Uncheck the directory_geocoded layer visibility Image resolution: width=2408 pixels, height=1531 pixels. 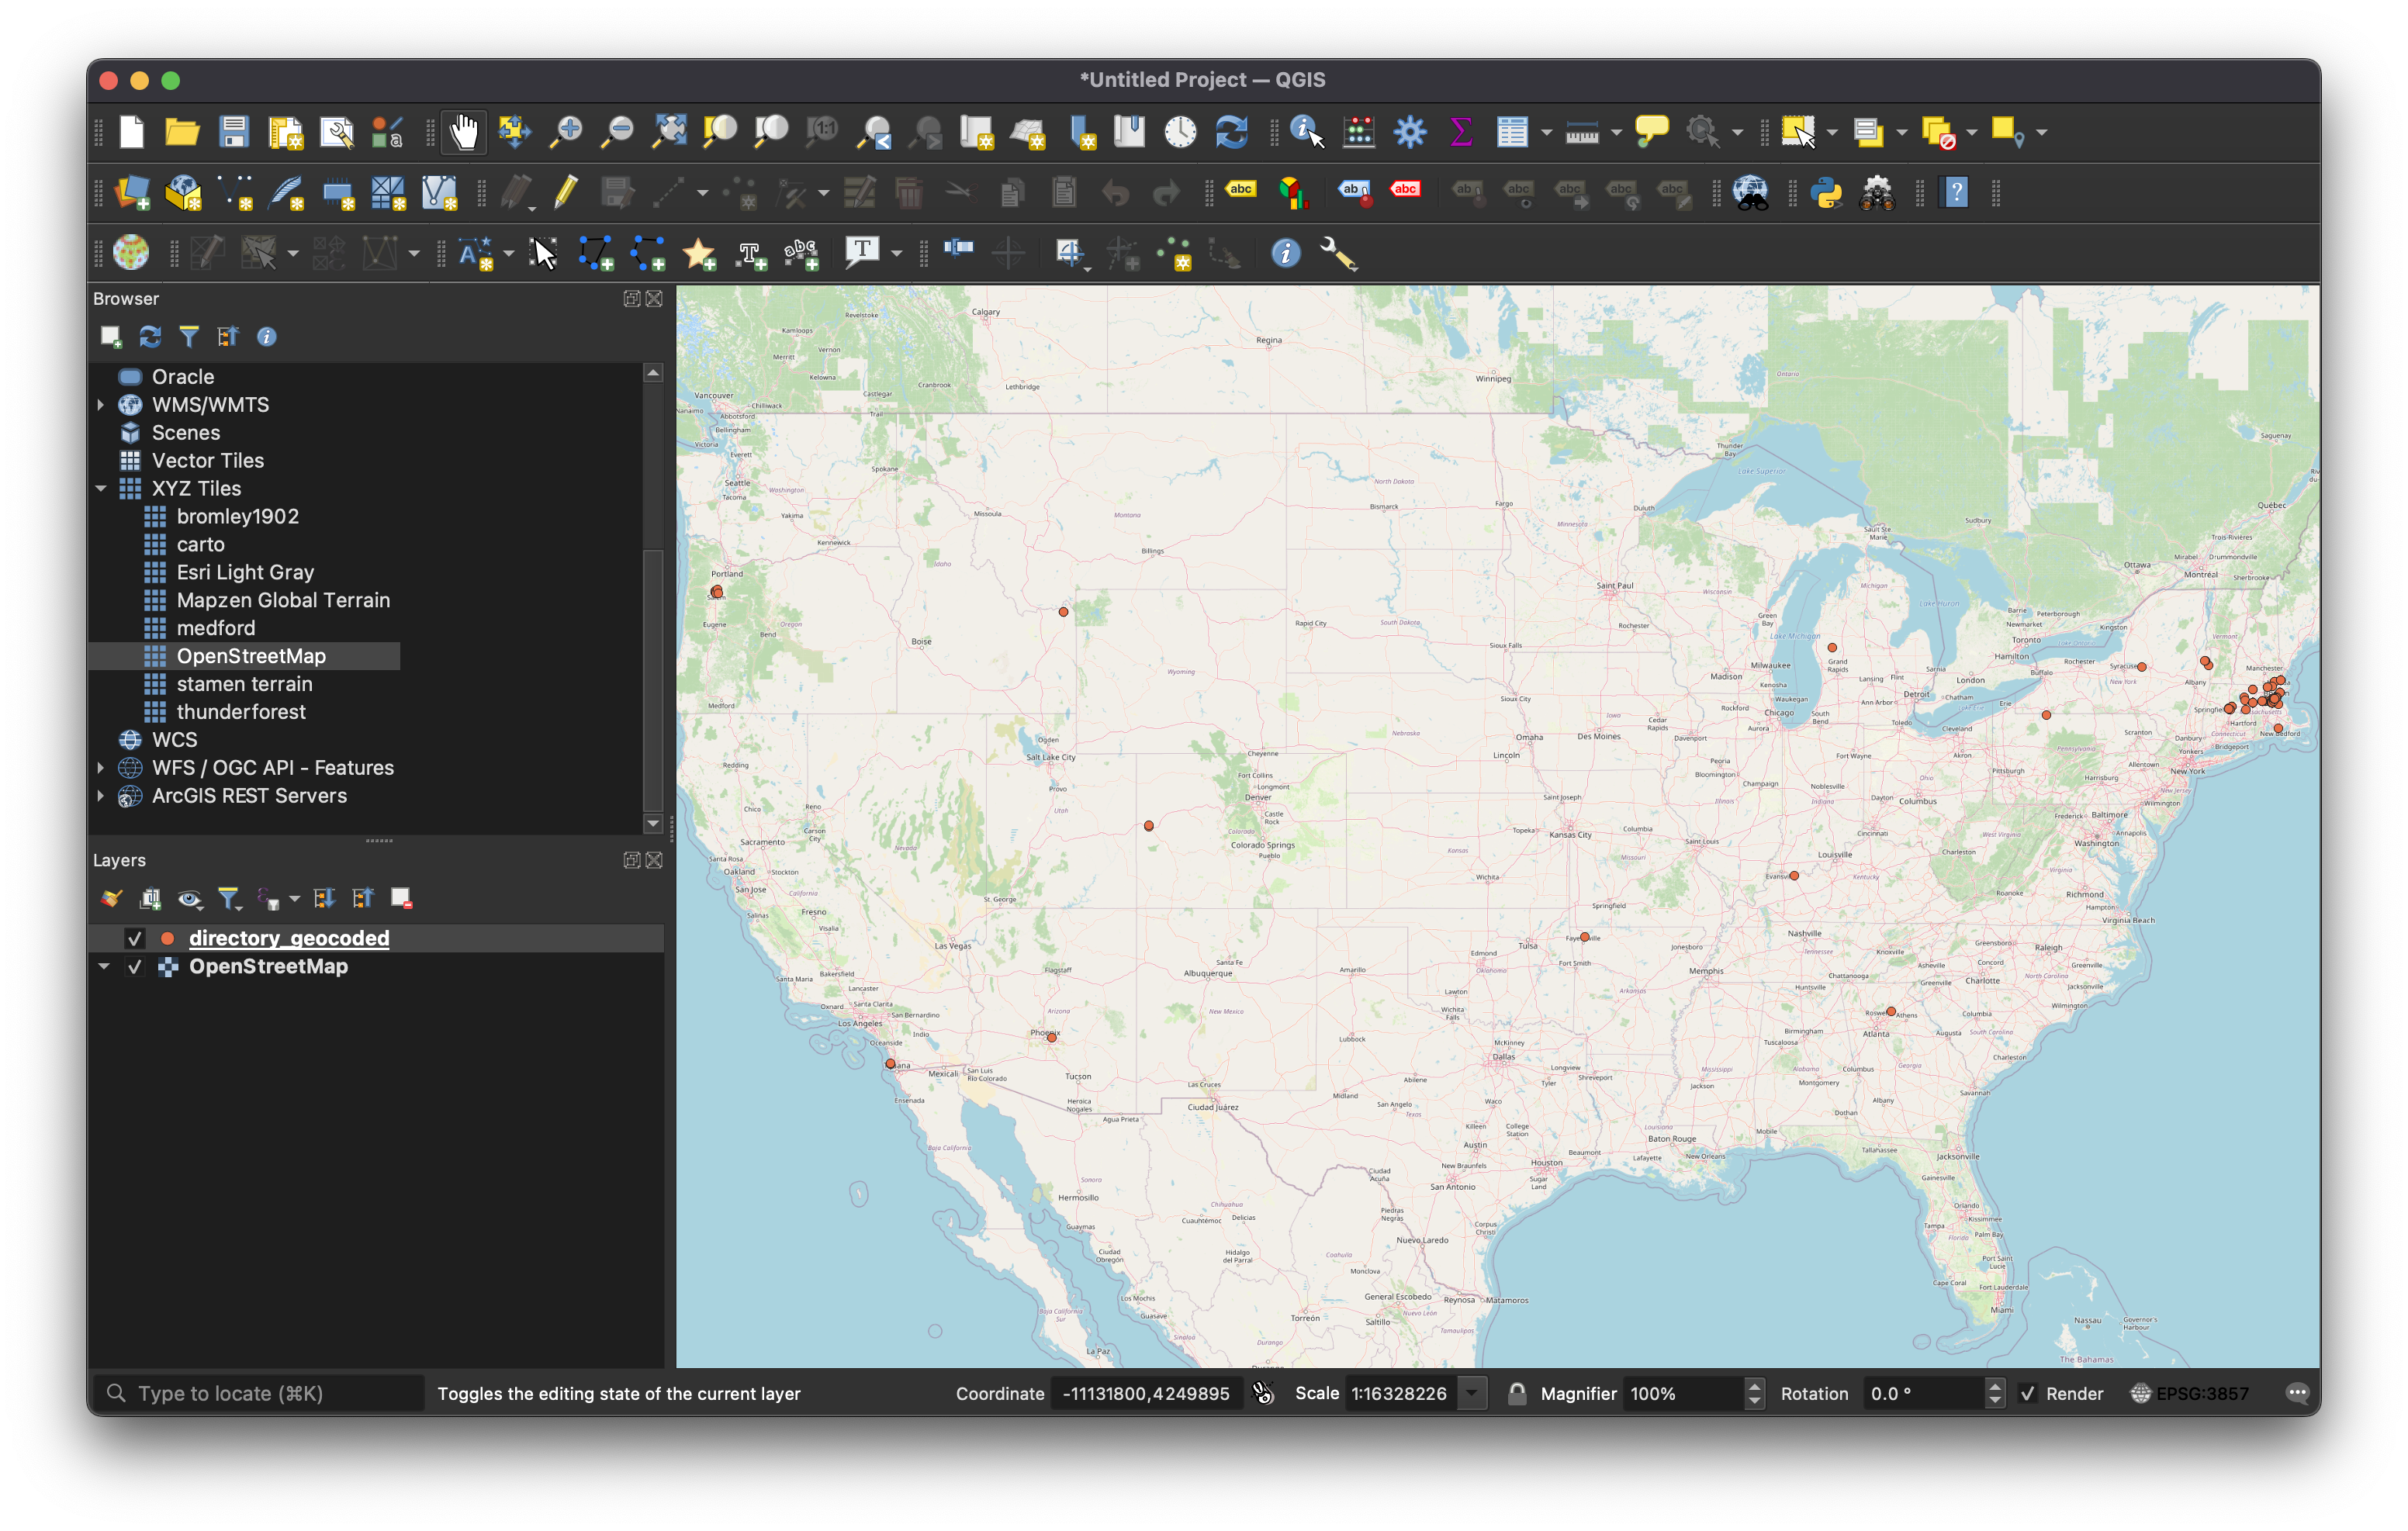pyautogui.click(x=134, y=938)
